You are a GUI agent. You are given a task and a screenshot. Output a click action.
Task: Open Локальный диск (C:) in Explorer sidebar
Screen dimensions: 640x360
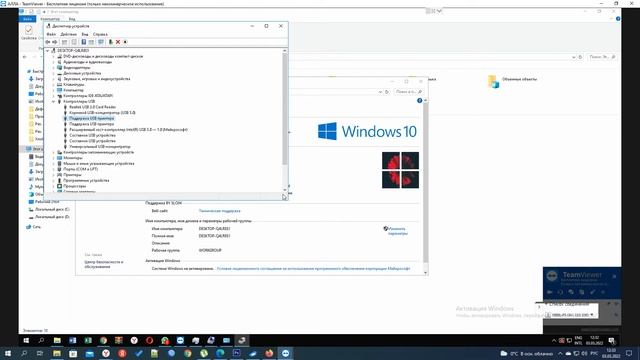tap(52, 209)
